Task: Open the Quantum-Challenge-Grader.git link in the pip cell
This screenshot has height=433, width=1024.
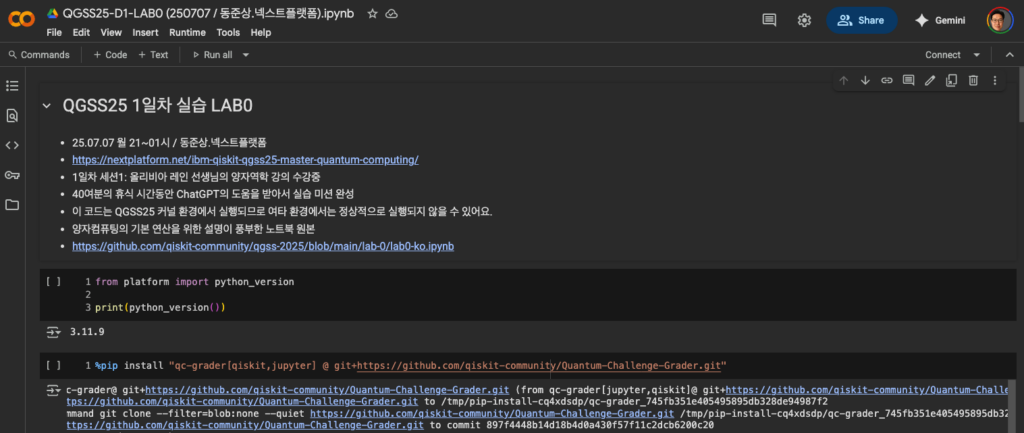Action: (x=539, y=365)
